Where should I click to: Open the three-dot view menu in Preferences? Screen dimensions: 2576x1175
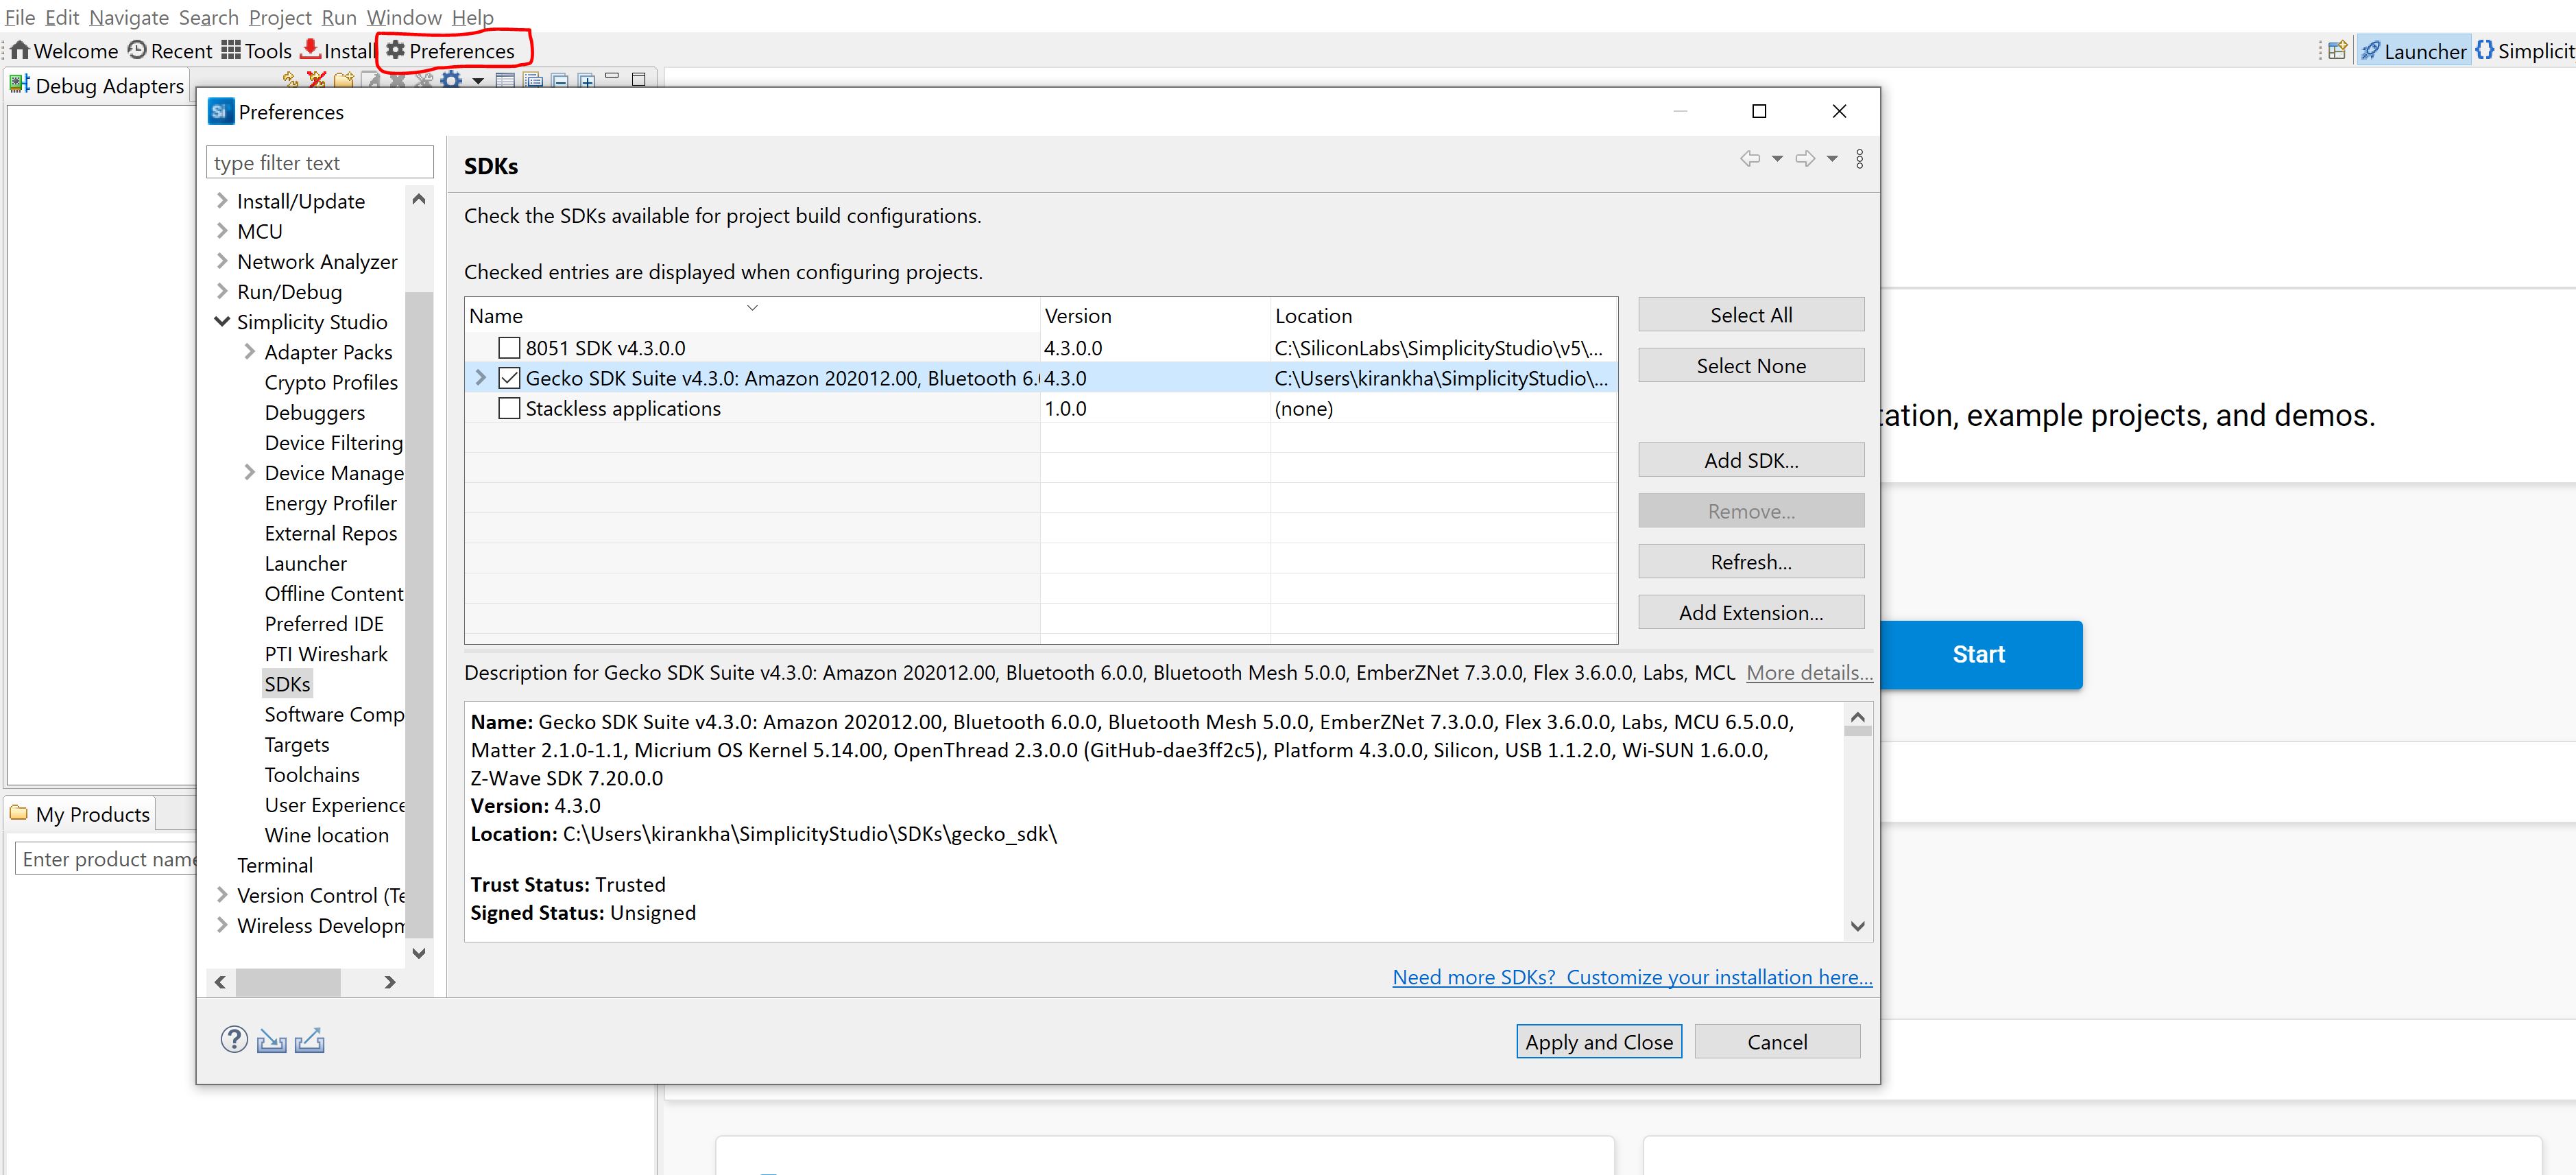tap(1860, 159)
